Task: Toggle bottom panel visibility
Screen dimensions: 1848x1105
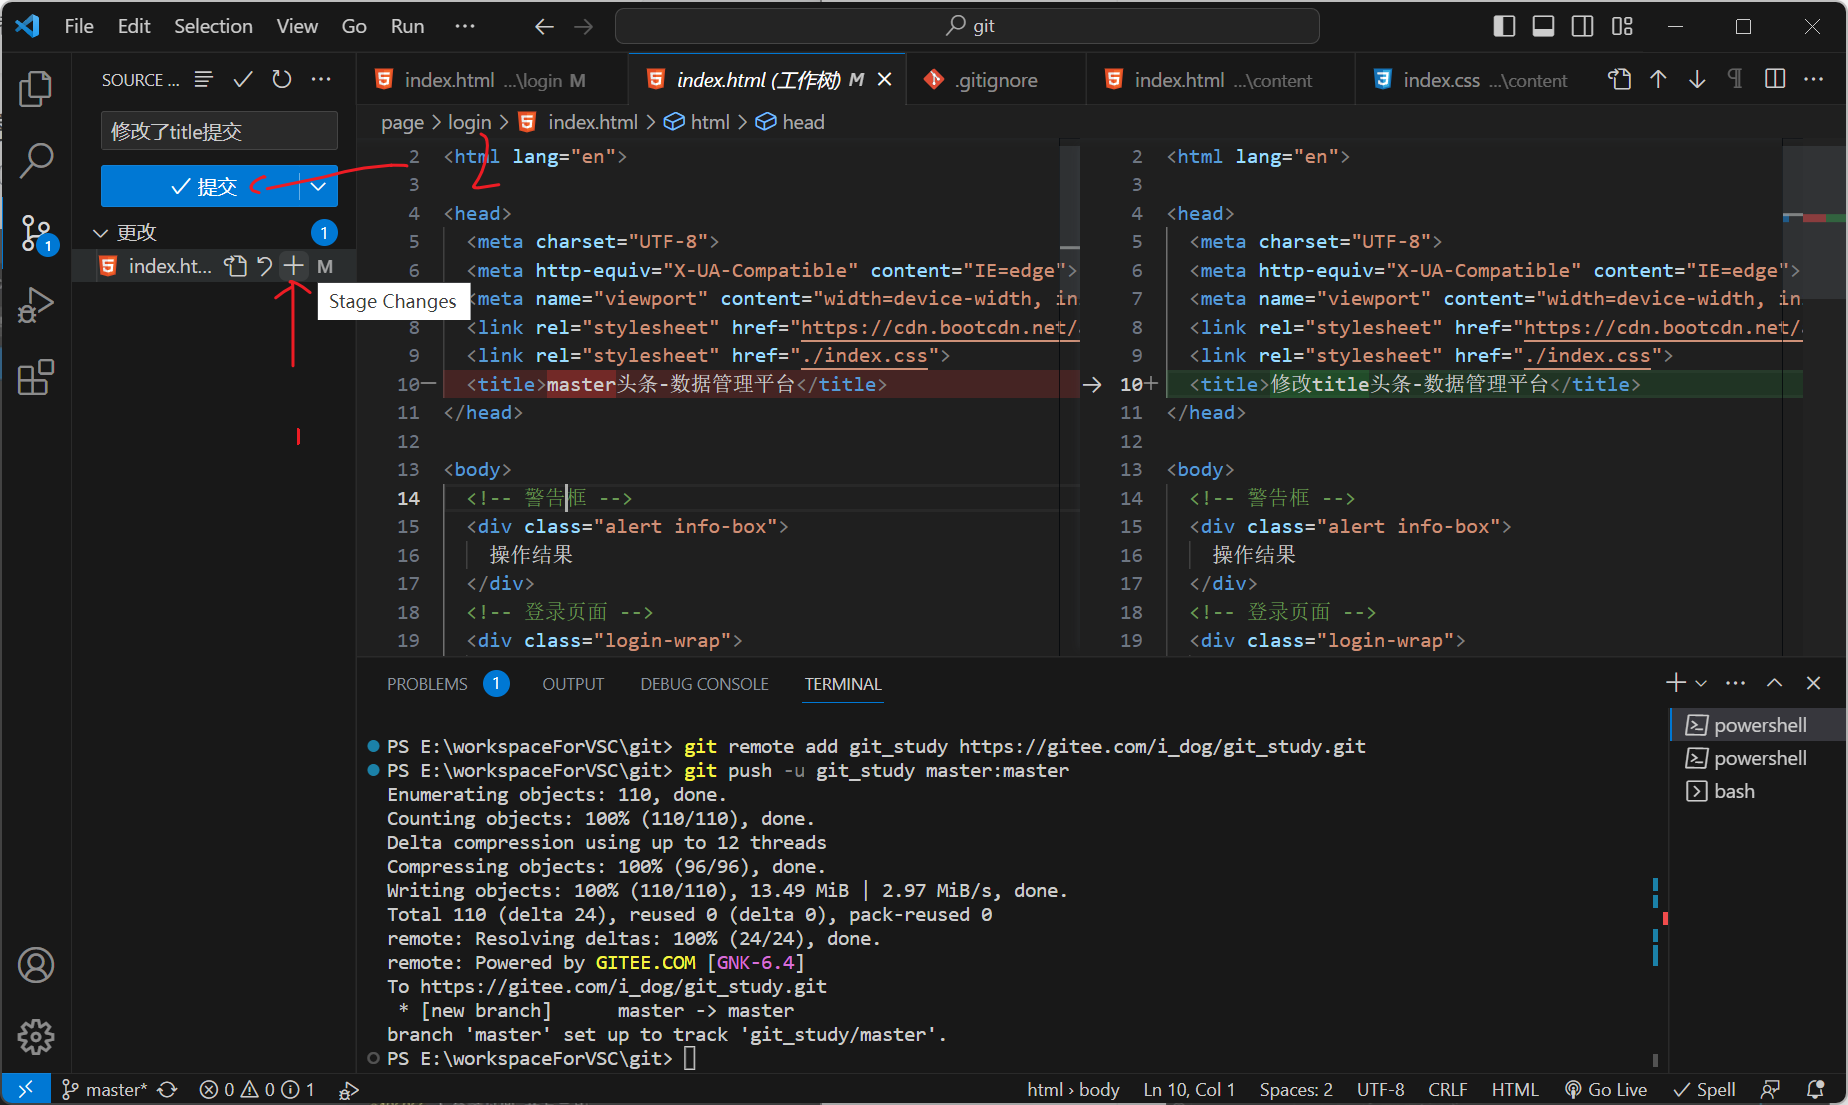Action: pos(1543,26)
